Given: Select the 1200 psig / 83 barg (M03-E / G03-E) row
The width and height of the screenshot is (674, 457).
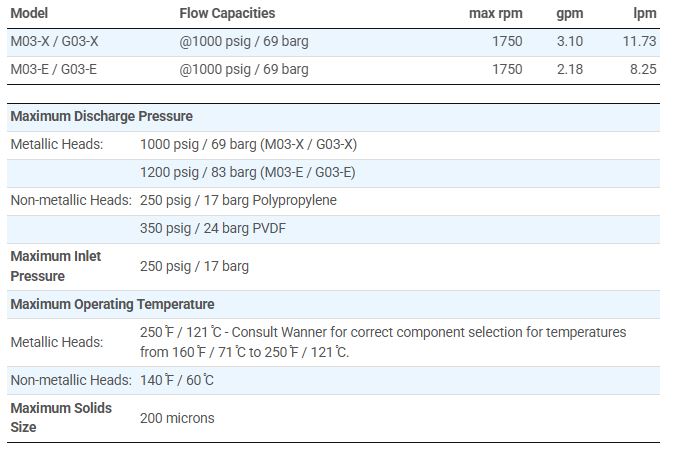Looking at the screenshot, I should tap(247, 172).
